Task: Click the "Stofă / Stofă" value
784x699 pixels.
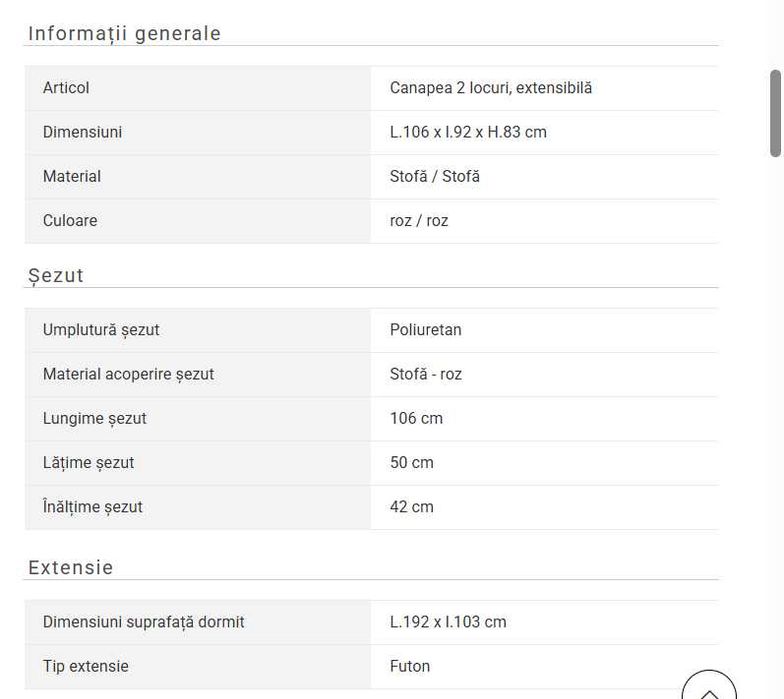Action: 435,176
